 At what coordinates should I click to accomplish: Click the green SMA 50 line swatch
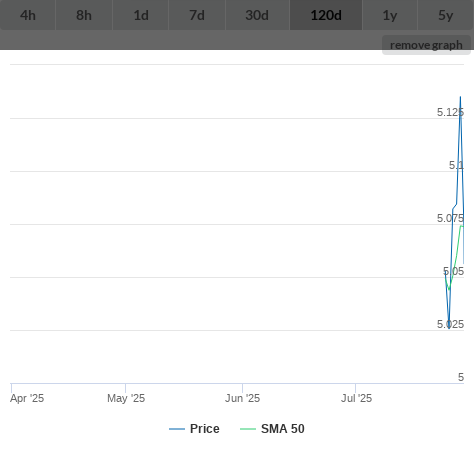click(x=248, y=429)
